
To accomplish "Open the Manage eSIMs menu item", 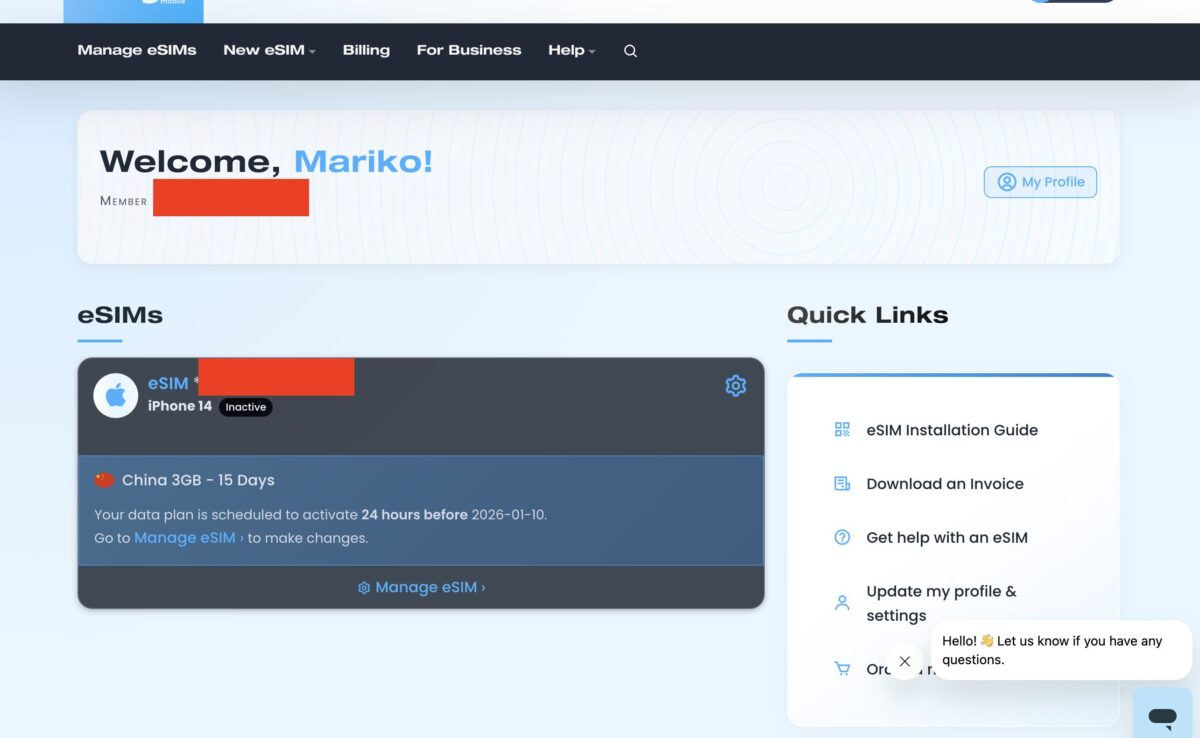I will (x=137, y=50).
